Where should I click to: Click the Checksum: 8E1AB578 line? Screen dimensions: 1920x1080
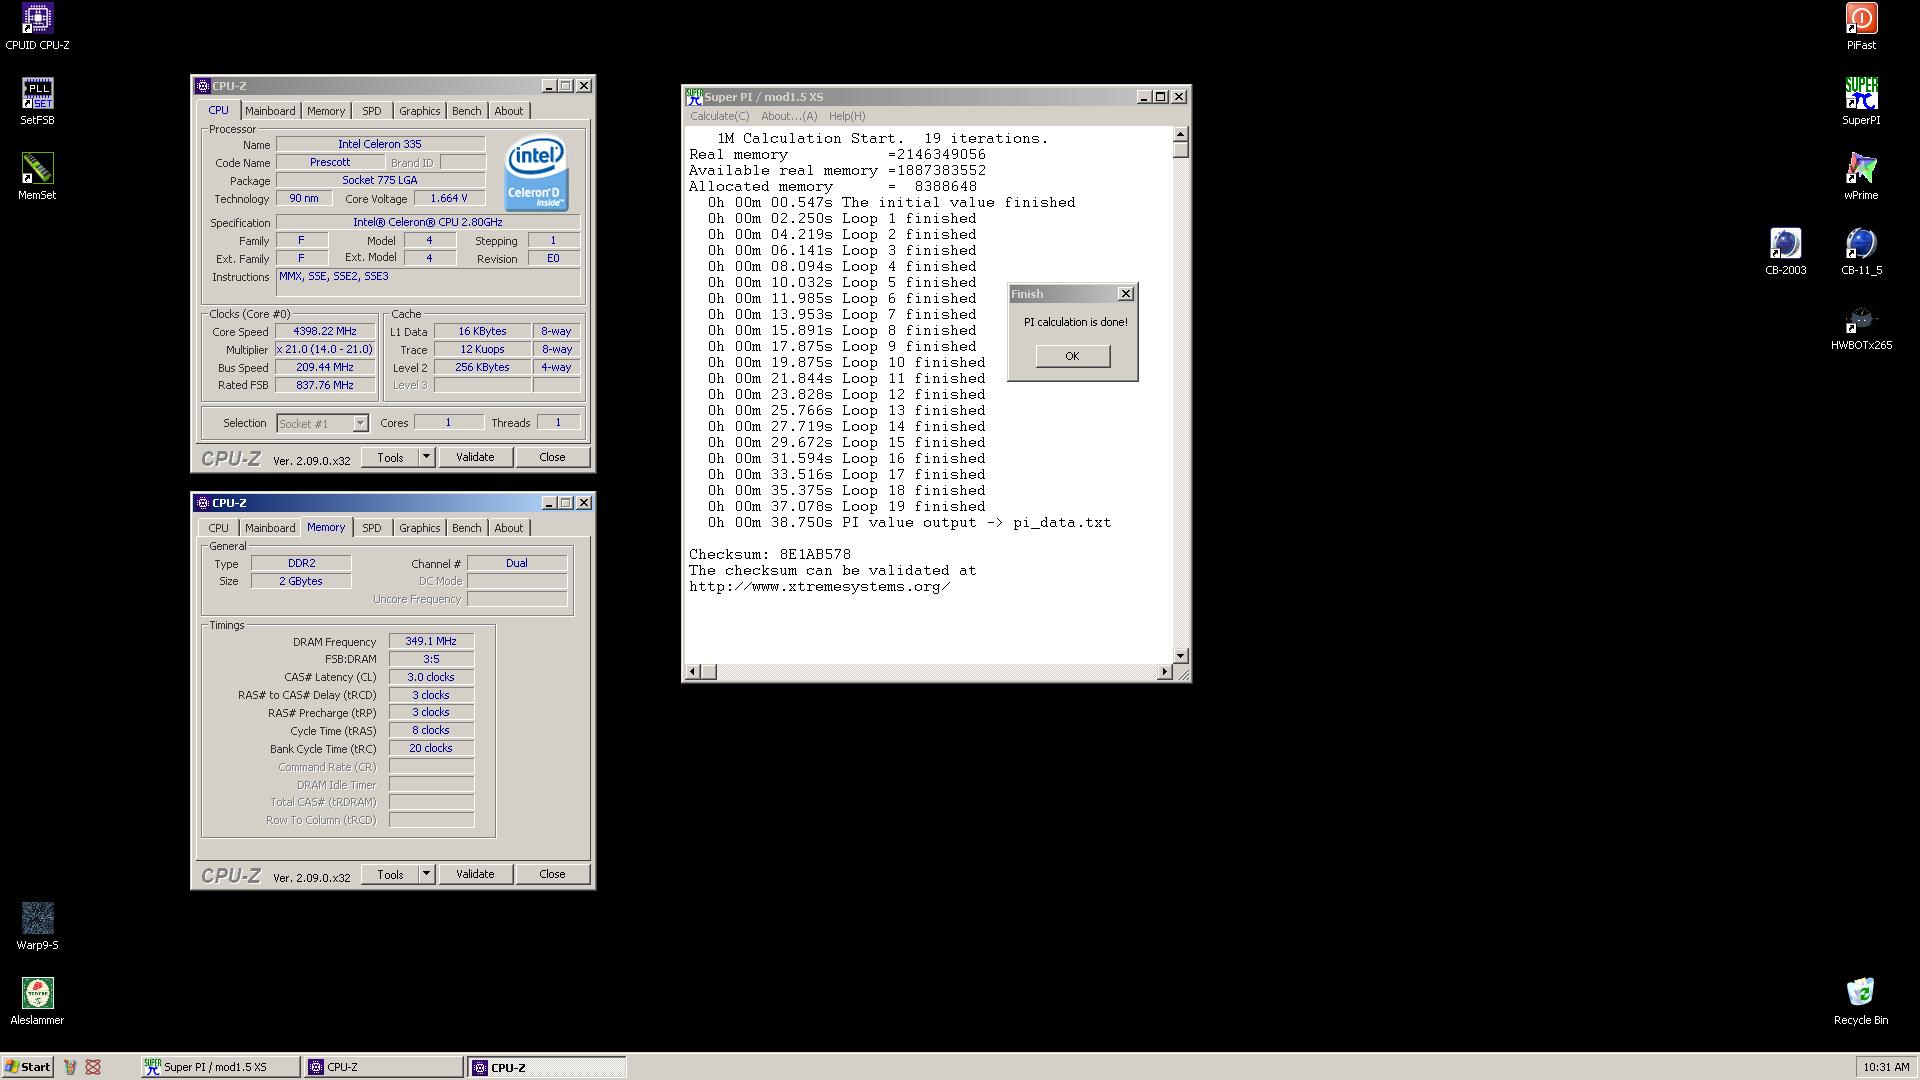[770, 554]
